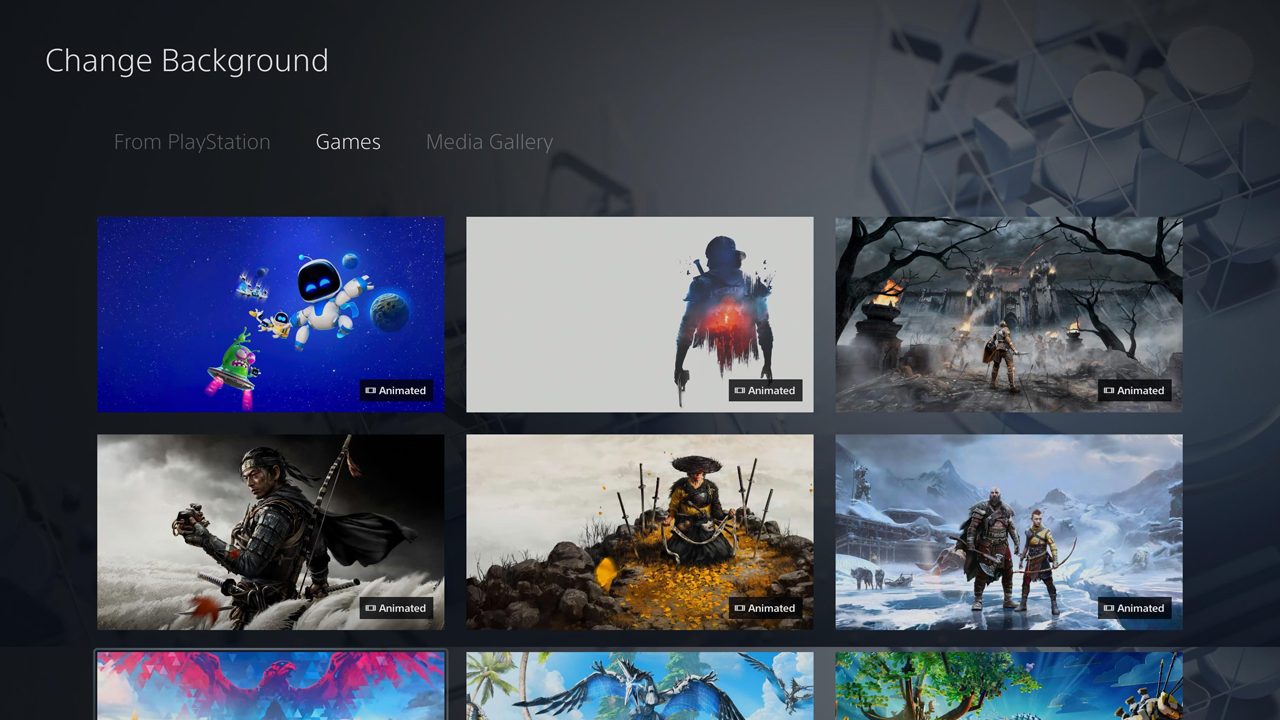Pick the seated warrior on golden leaves background

pos(640,532)
